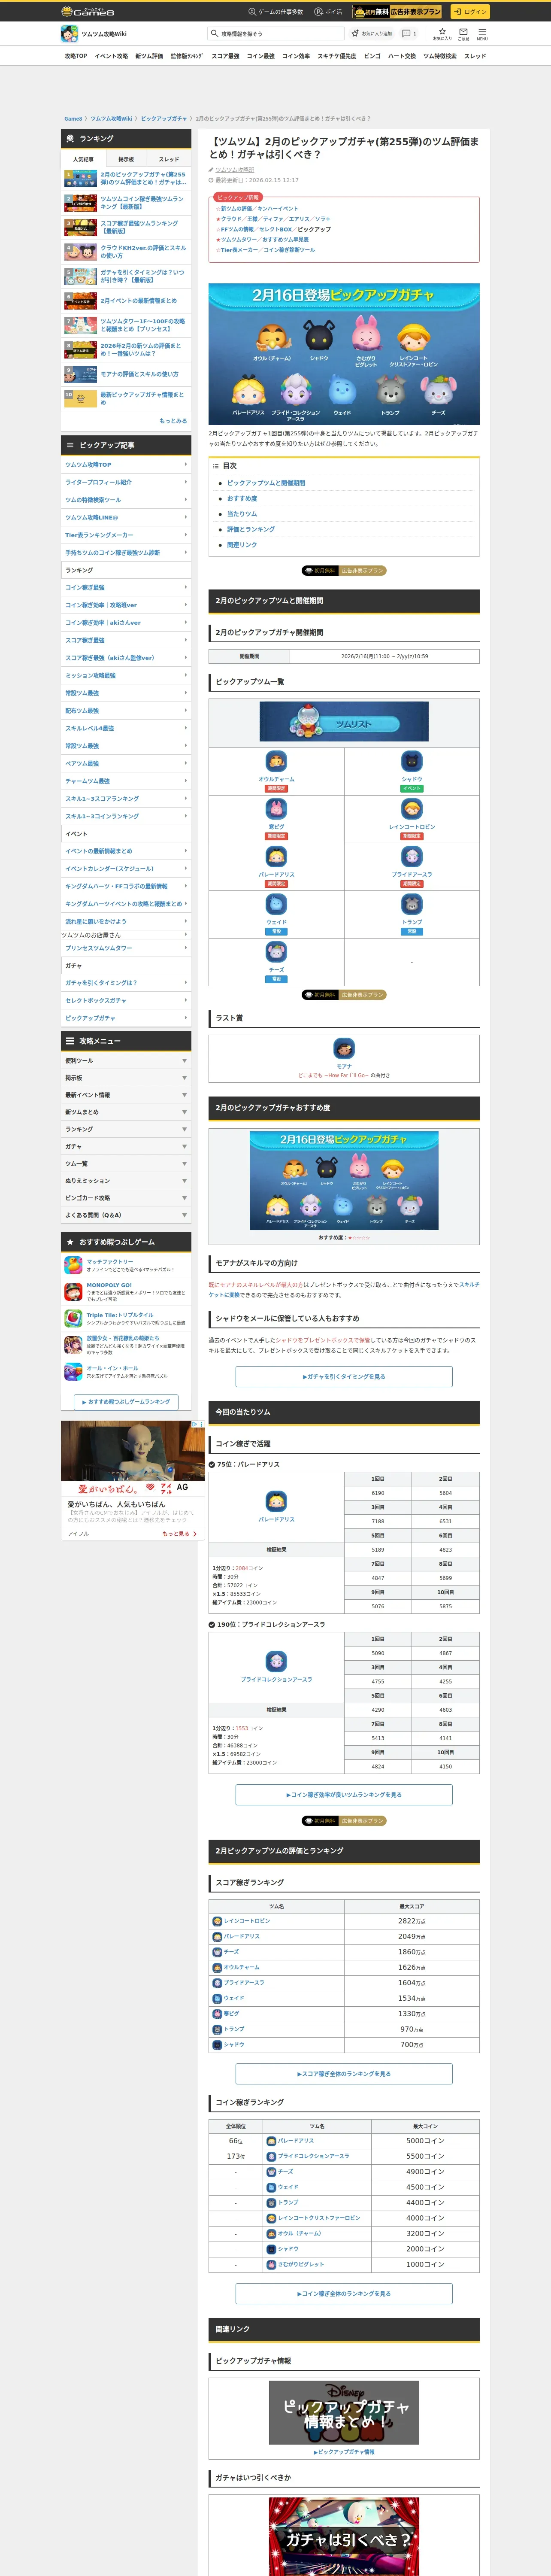The height and width of the screenshot is (2576, 551).
Task: Click the マッチファクトリー app icon
Action: (73, 1265)
